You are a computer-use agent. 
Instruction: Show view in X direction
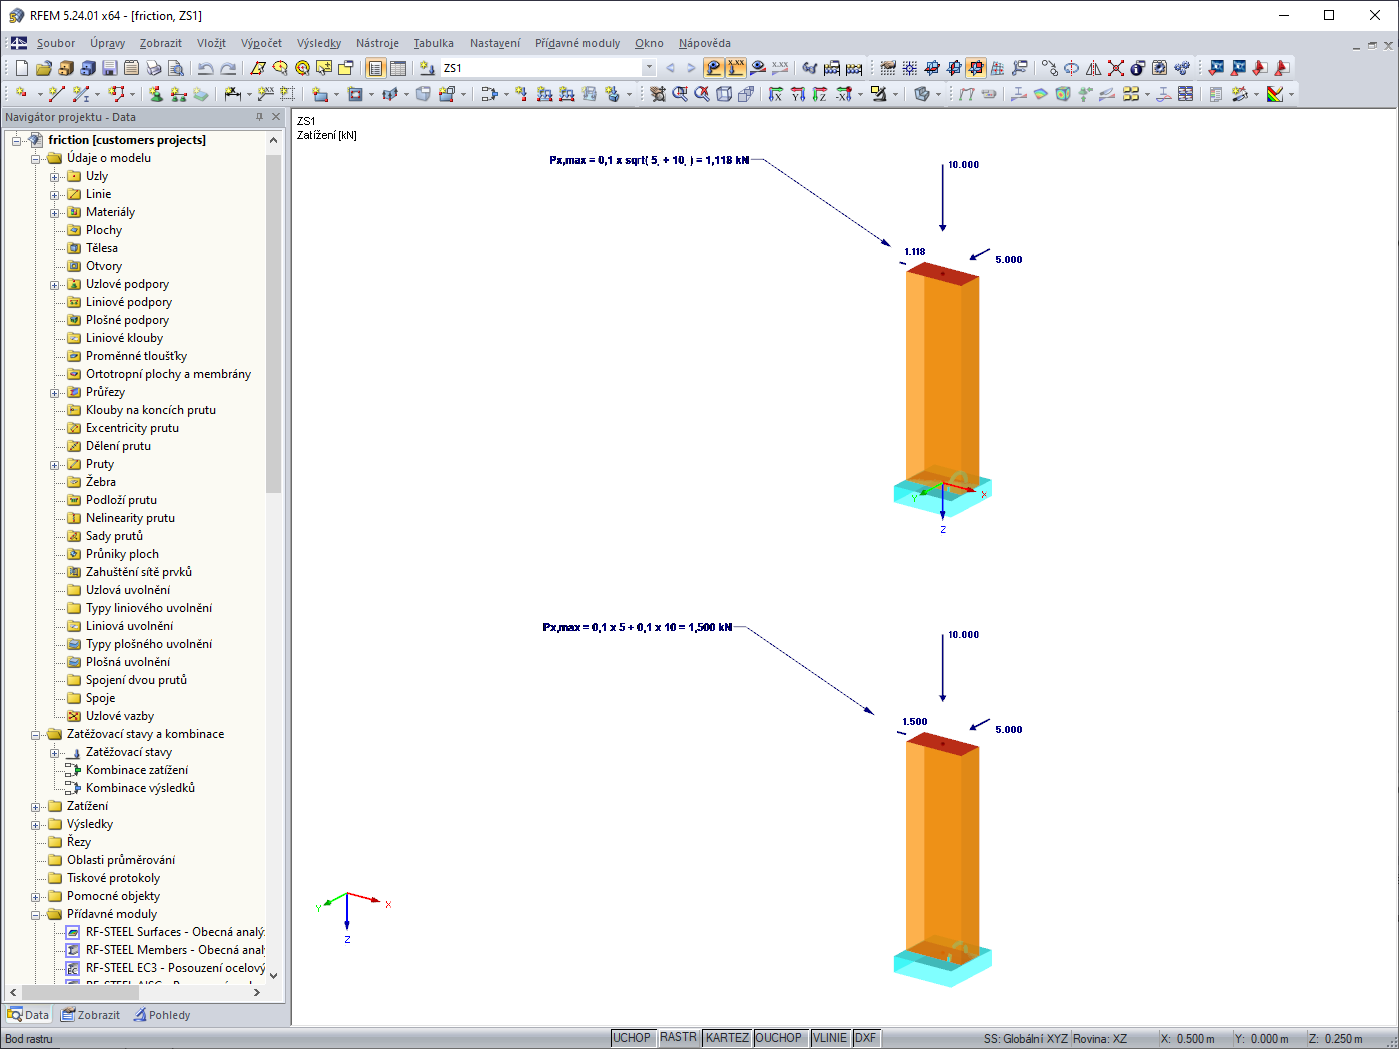776,94
